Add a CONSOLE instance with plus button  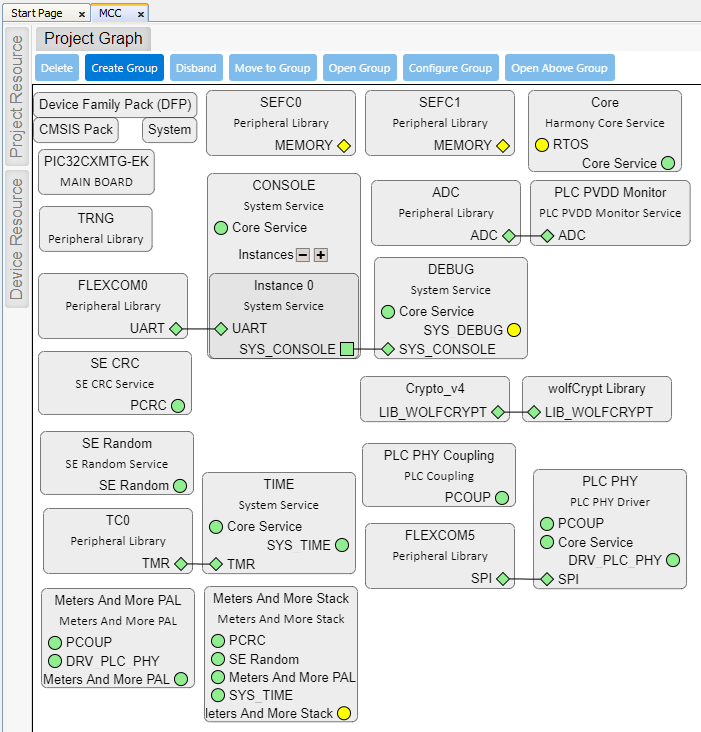tap(321, 255)
